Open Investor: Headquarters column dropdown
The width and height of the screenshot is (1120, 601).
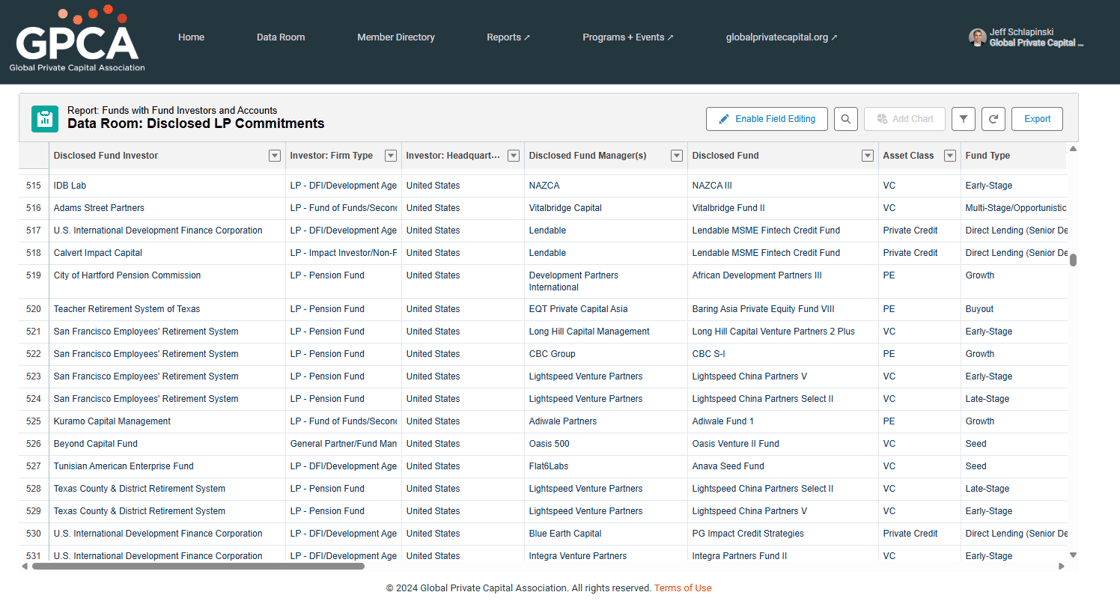click(x=513, y=156)
